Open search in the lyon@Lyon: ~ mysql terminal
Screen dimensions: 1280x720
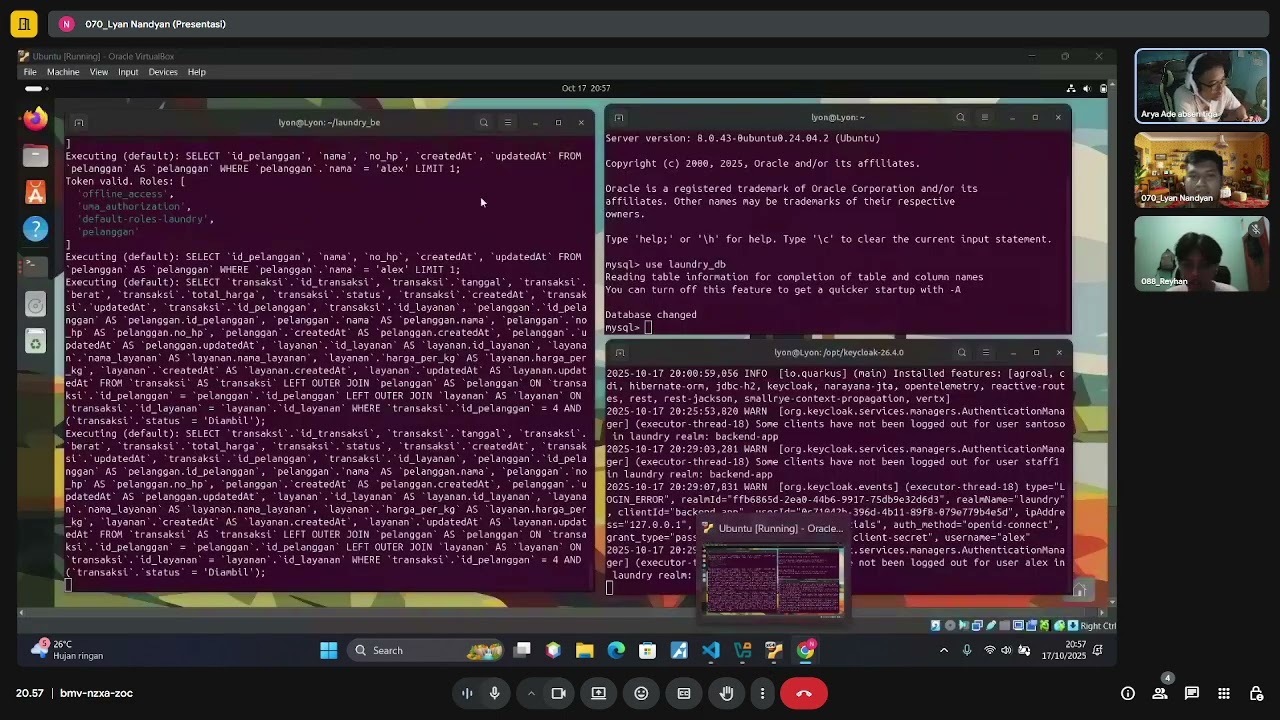click(961, 118)
